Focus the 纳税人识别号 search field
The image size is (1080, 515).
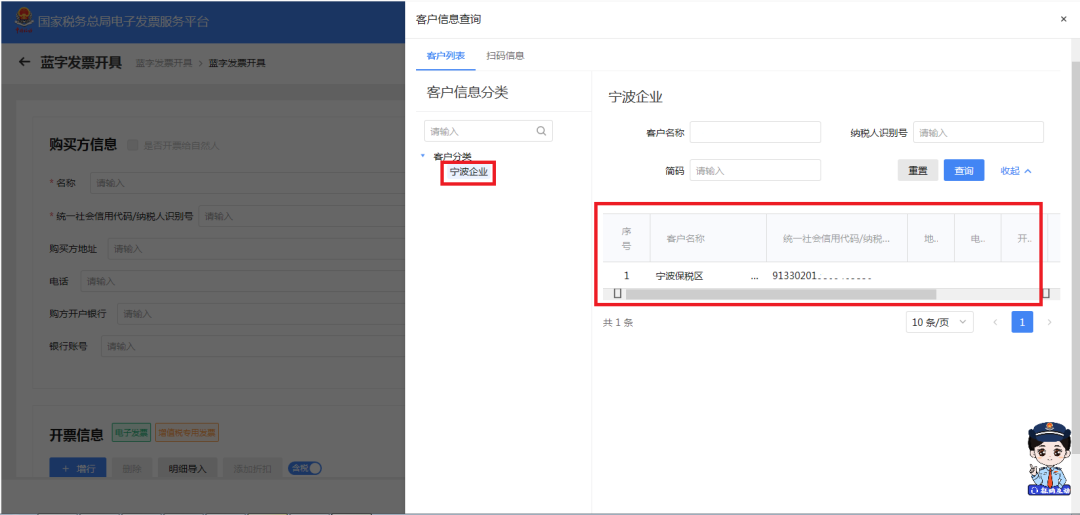coord(978,132)
